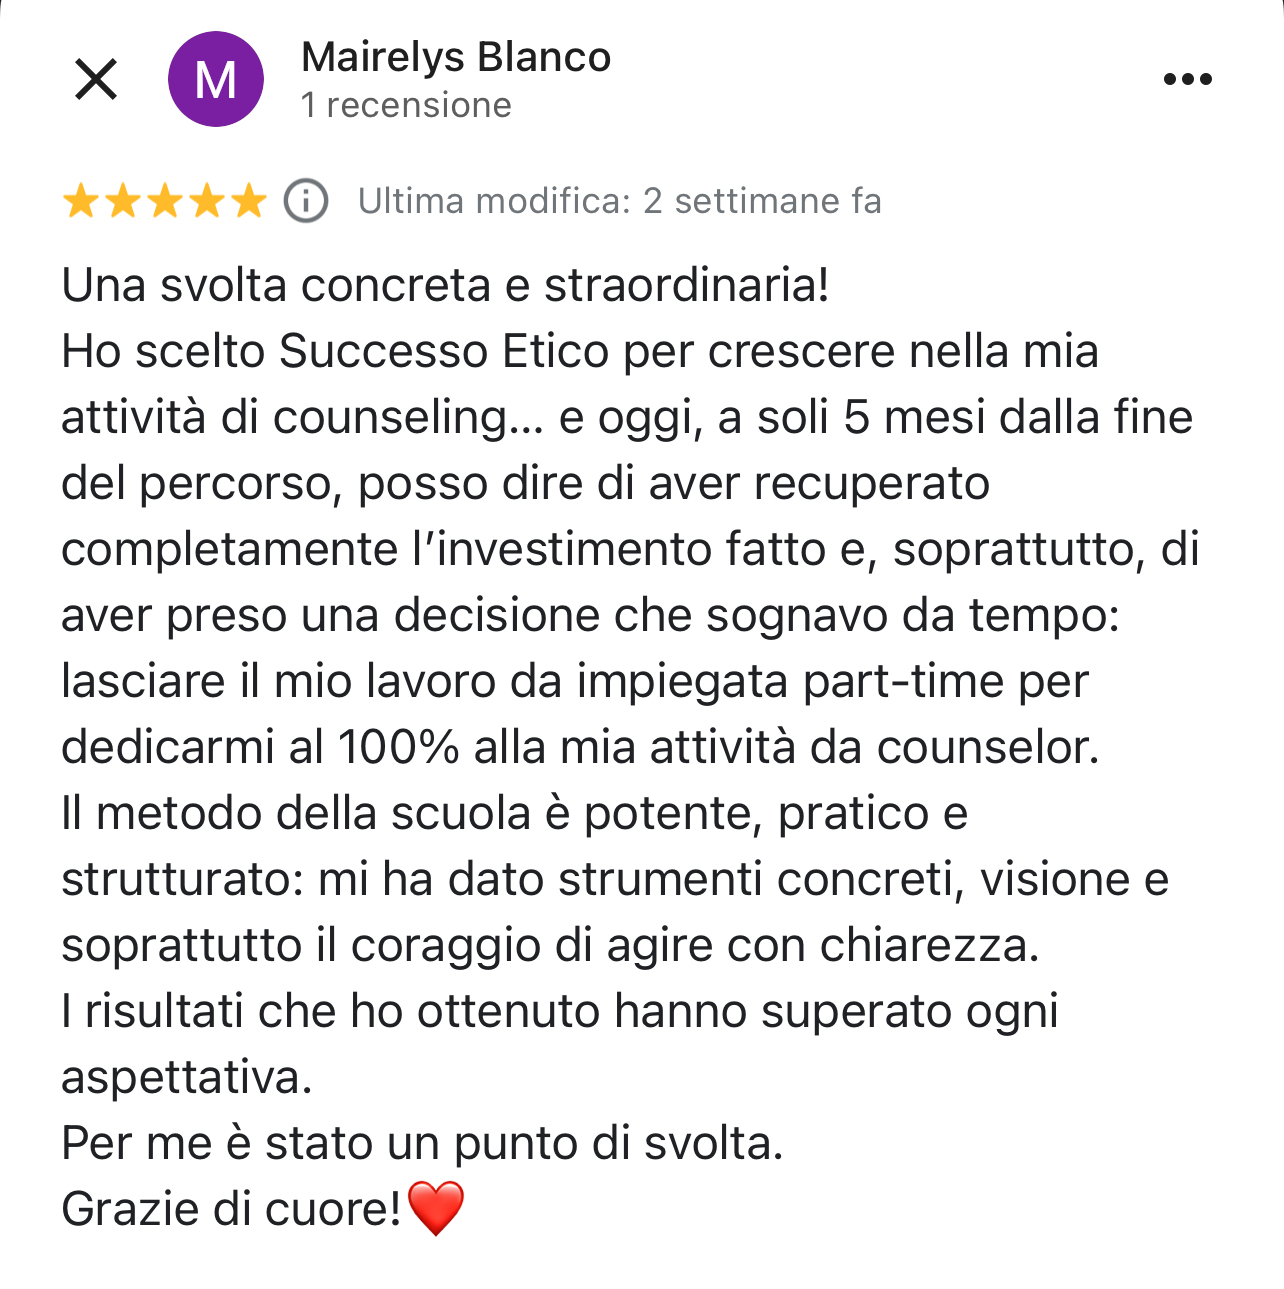
Task: Click the fifth yellow rating star
Action: (x=249, y=201)
